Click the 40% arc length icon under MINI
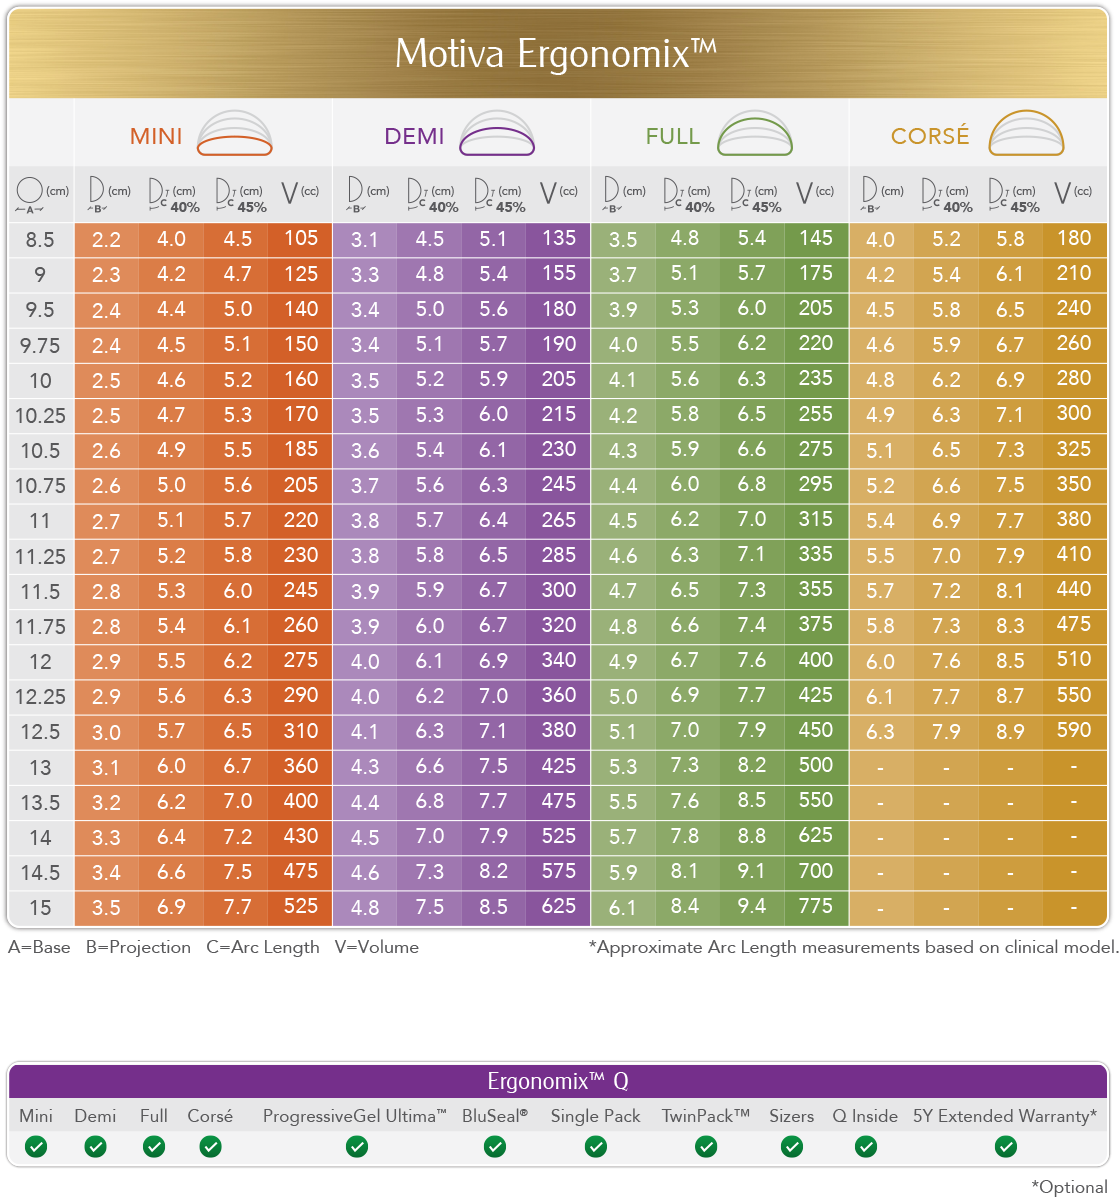 click(x=158, y=195)
